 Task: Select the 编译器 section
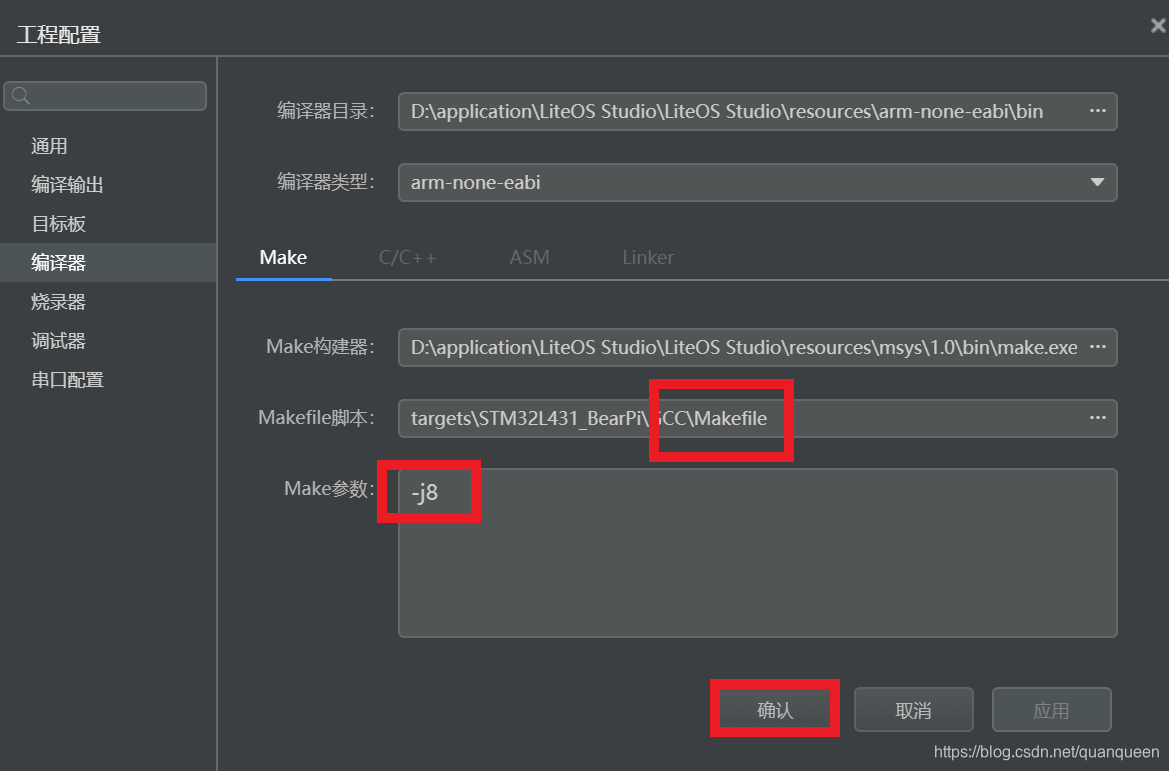pos(108,262)
